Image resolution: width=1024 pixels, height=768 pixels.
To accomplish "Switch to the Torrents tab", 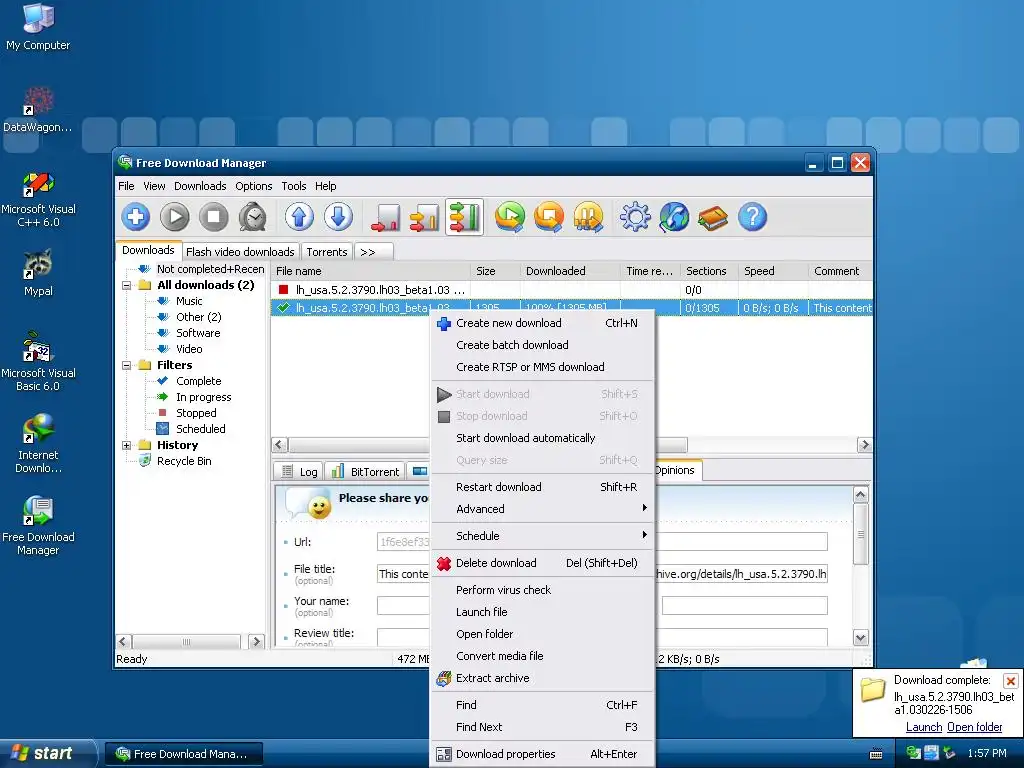I will 327,252.
